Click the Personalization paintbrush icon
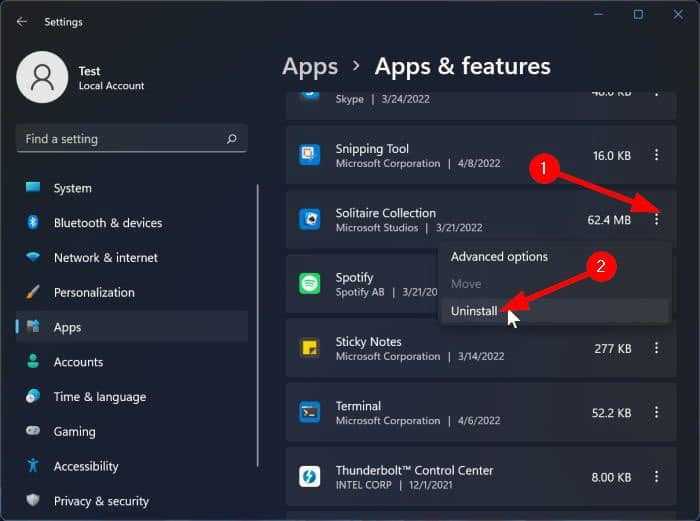Image resolution: width=700 pixels, height=521 pixels. coord(33,292)
